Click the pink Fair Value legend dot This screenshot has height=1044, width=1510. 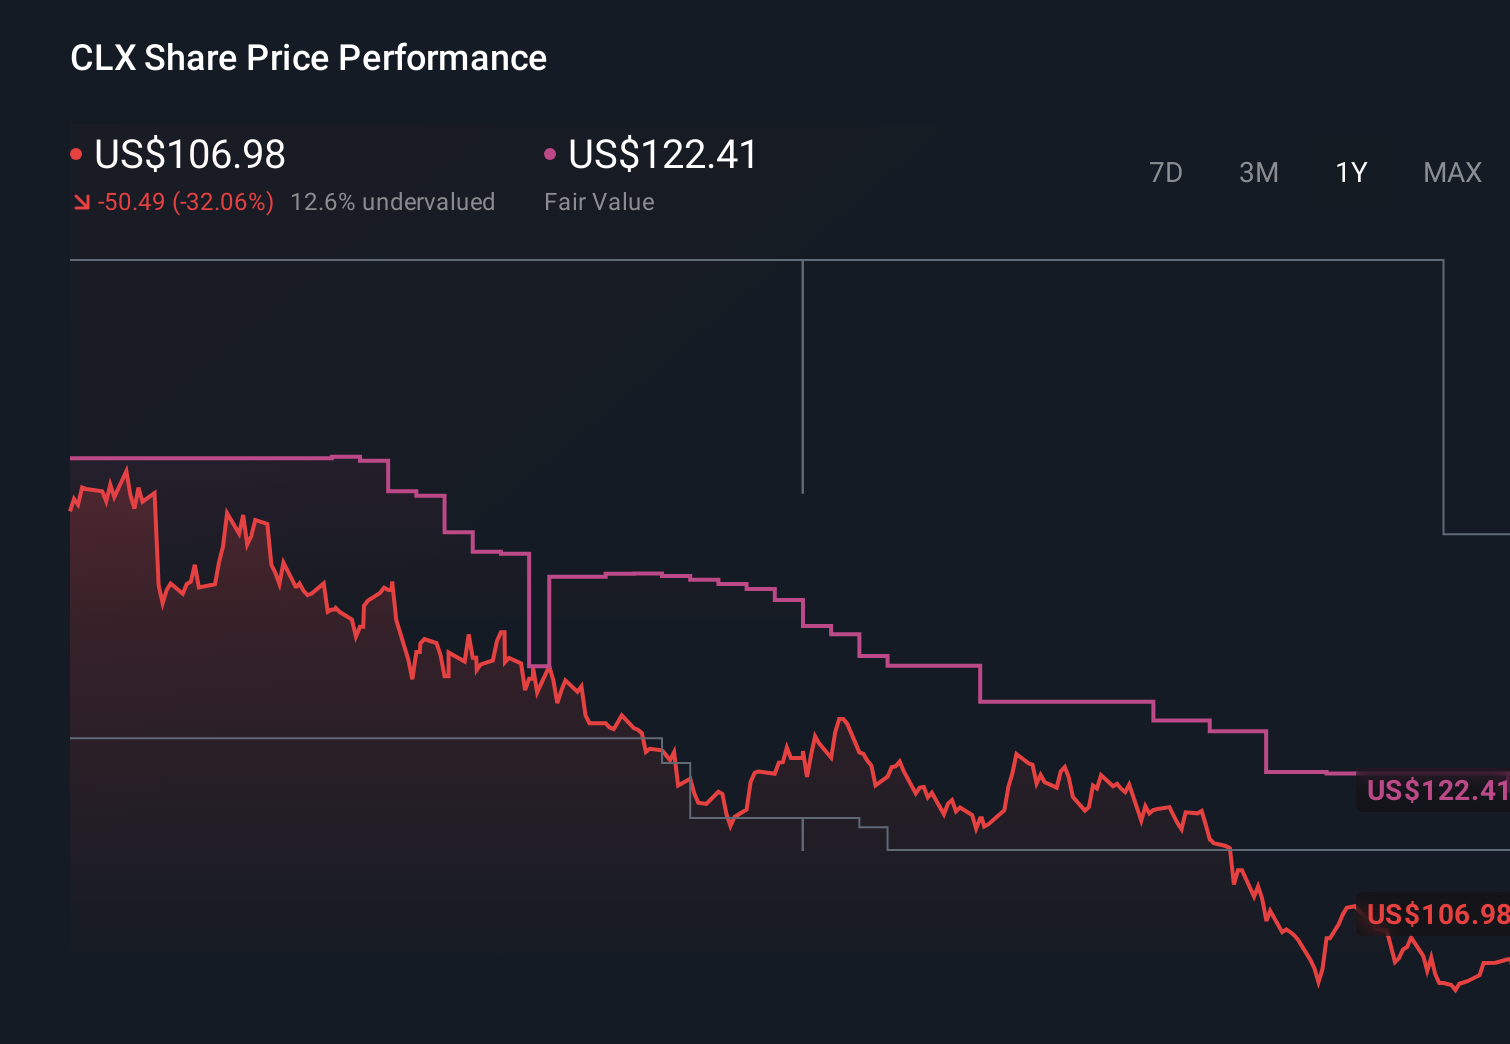tap(548, 153)
